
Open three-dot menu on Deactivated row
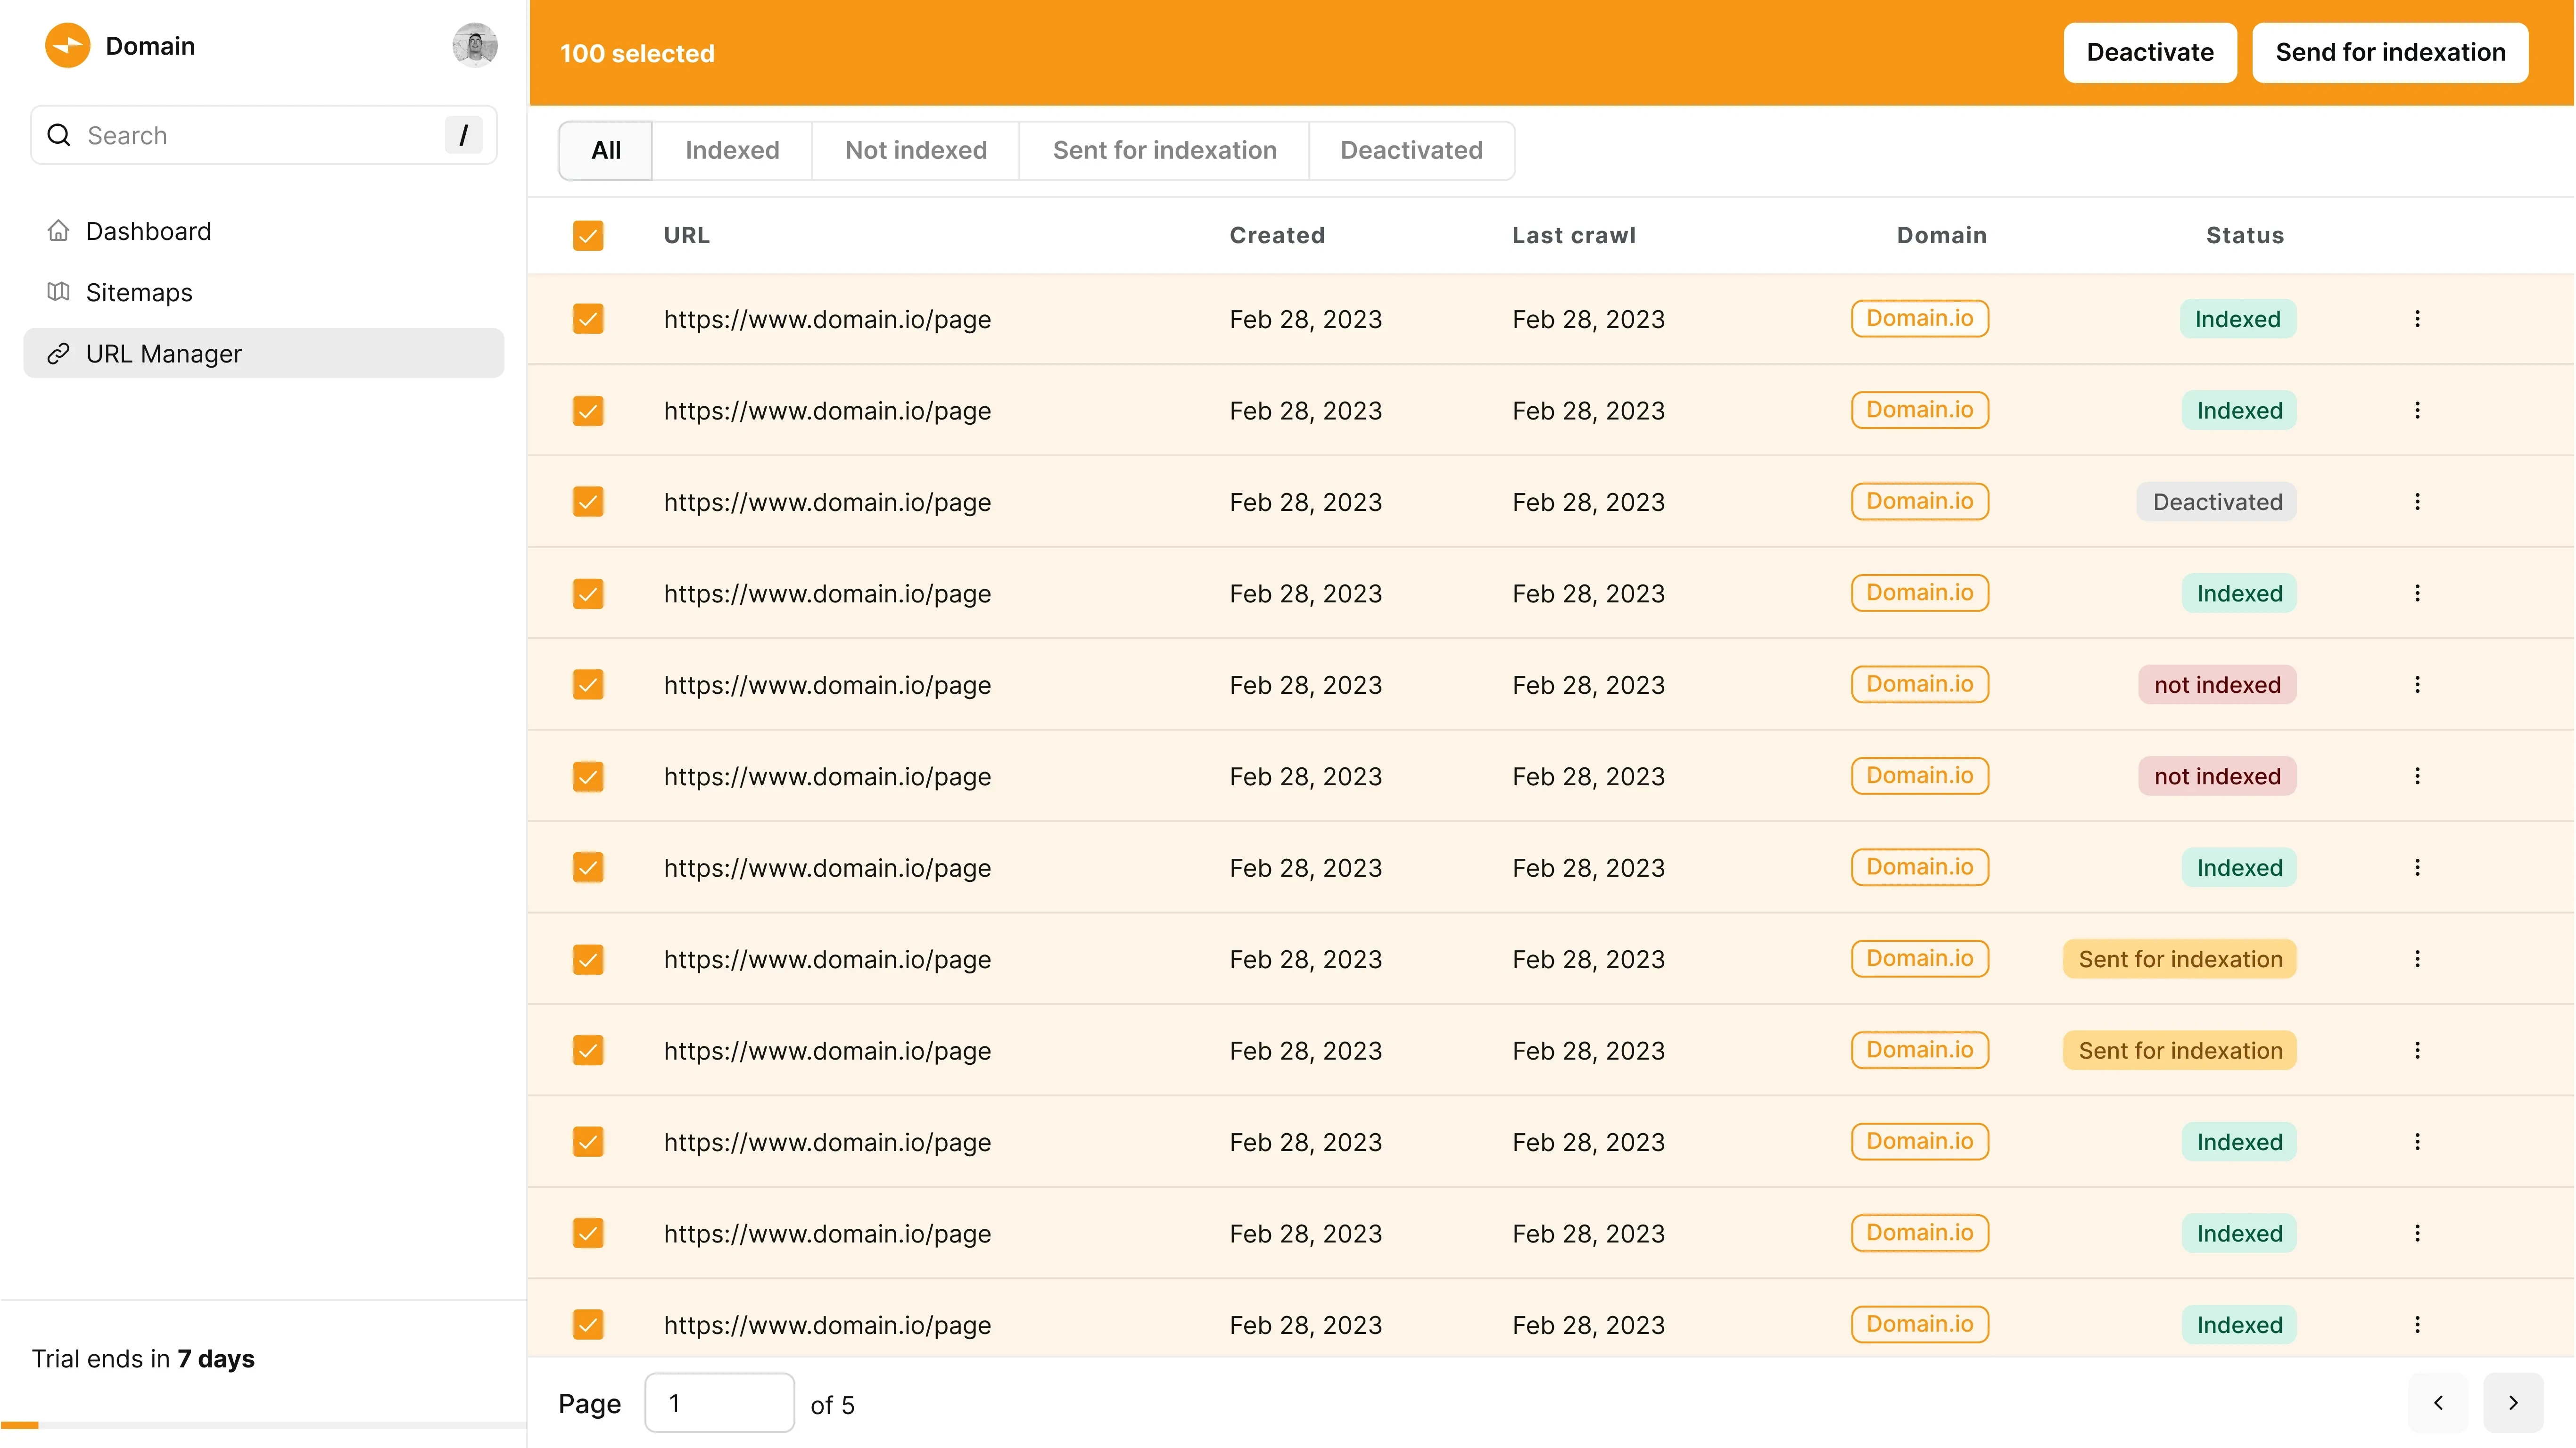[2417, 502]
